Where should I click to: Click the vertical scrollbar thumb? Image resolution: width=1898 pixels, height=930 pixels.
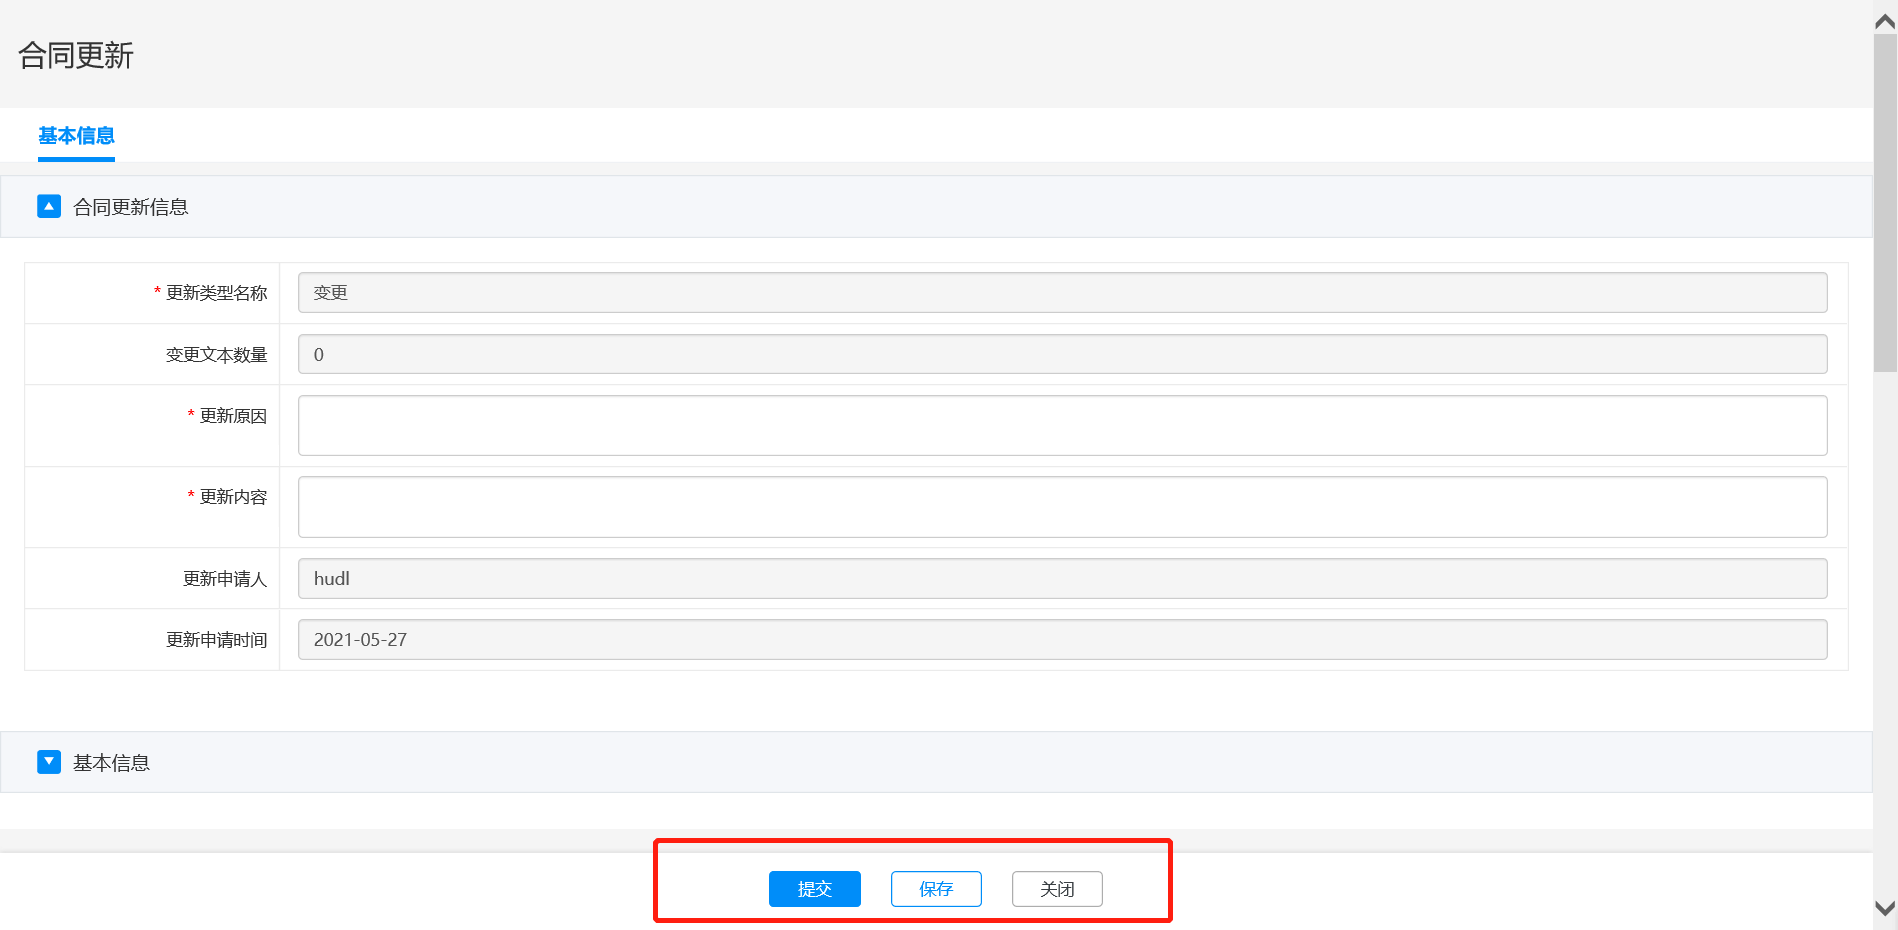click(1885, 200)
